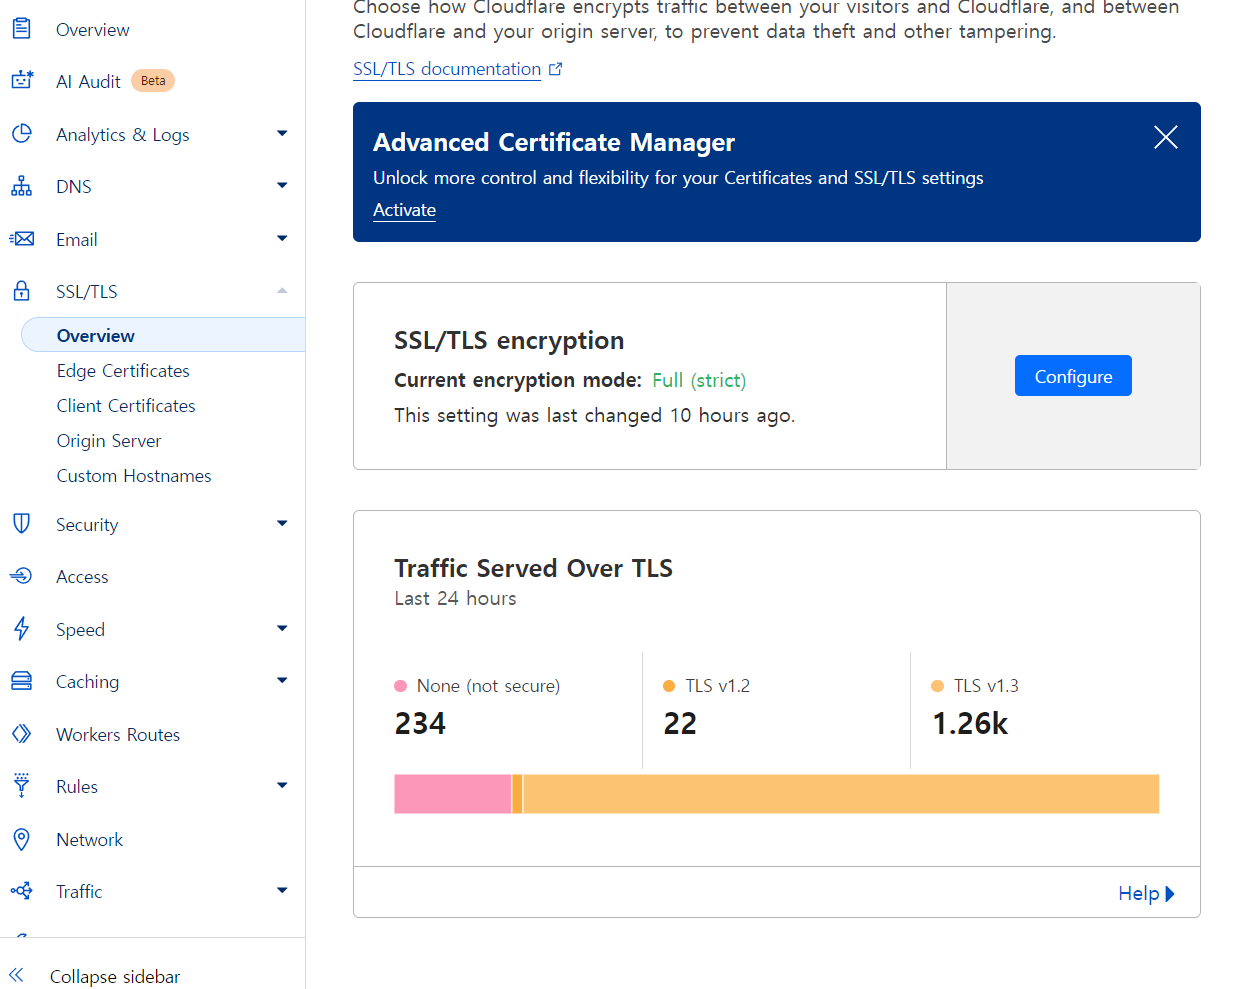Screen dimensions: 1246x989
Task: Click the pink None (not secure) bar segment
Action: pos(453,794)
